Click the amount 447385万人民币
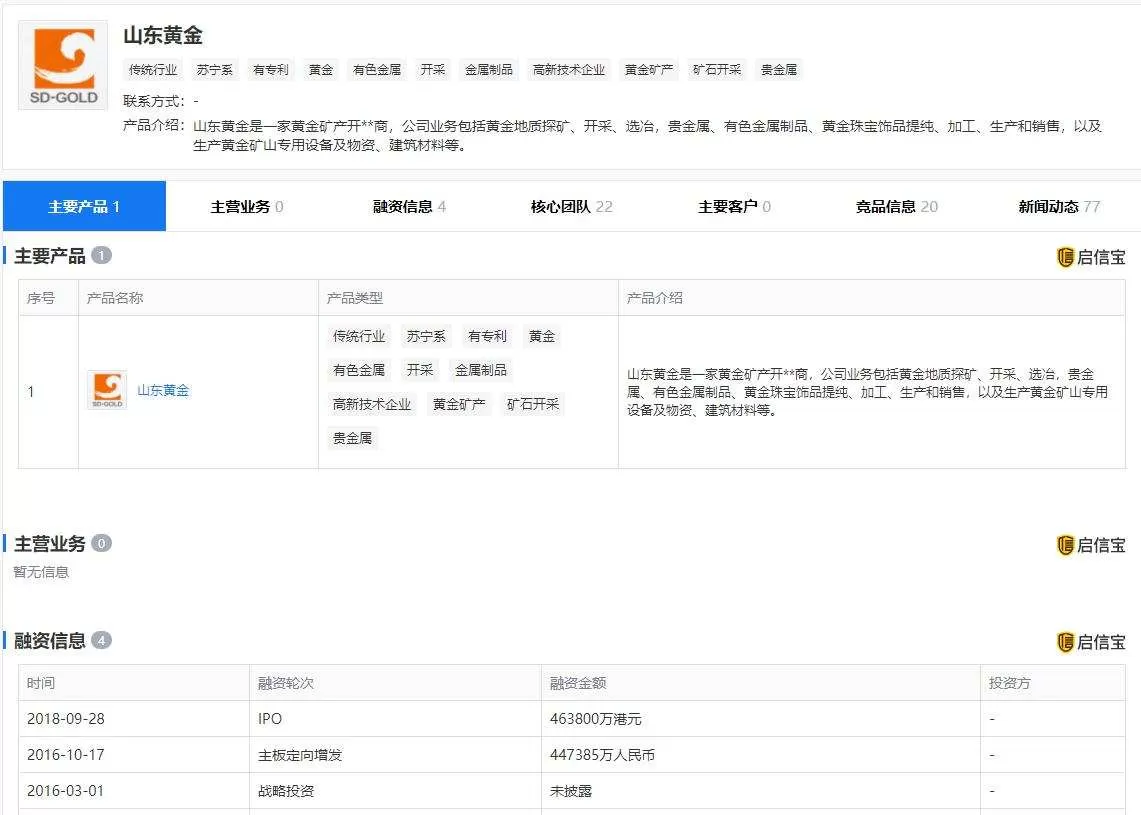This screenshot has width=1141, height=815. pyautogui.click(x=603, y=755)
